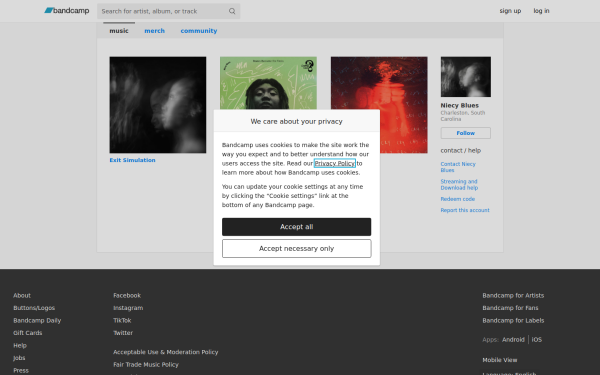Viewport: 600px width, 375px height.
Task: Click Report this account
Action: point(465,210)
